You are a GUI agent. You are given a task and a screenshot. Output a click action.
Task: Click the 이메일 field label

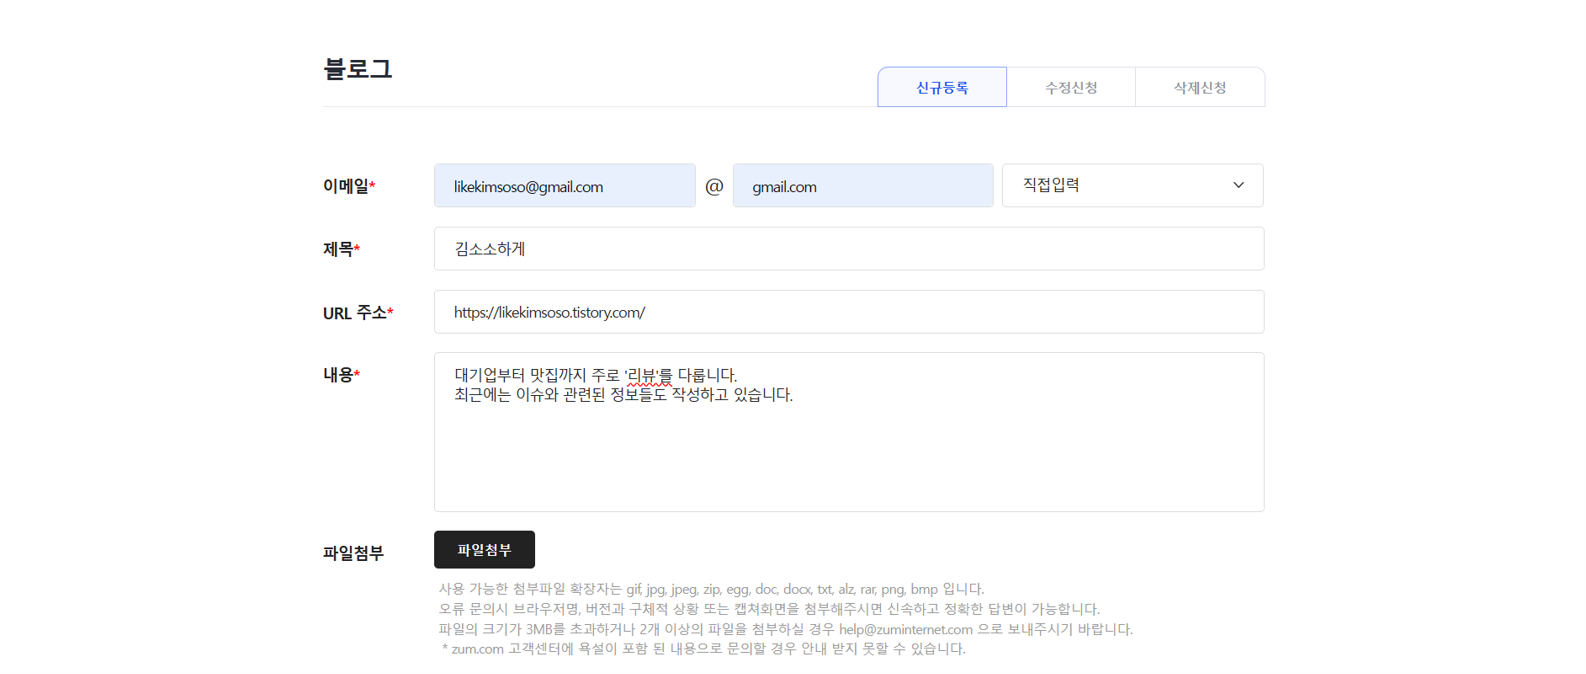349,186
